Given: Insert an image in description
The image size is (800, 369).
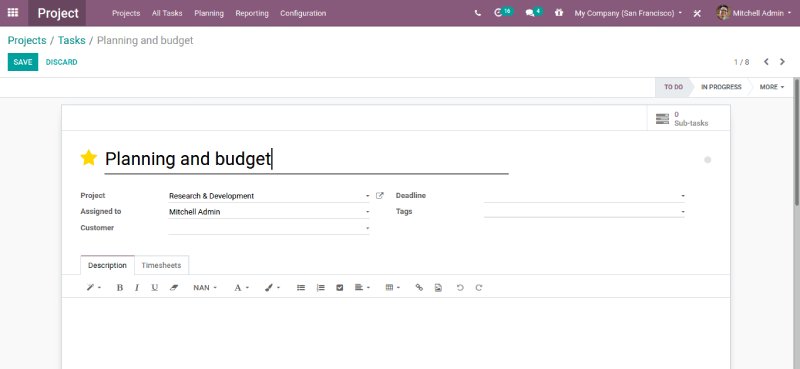Looking at the screenshot, I should tap(438, 287).
